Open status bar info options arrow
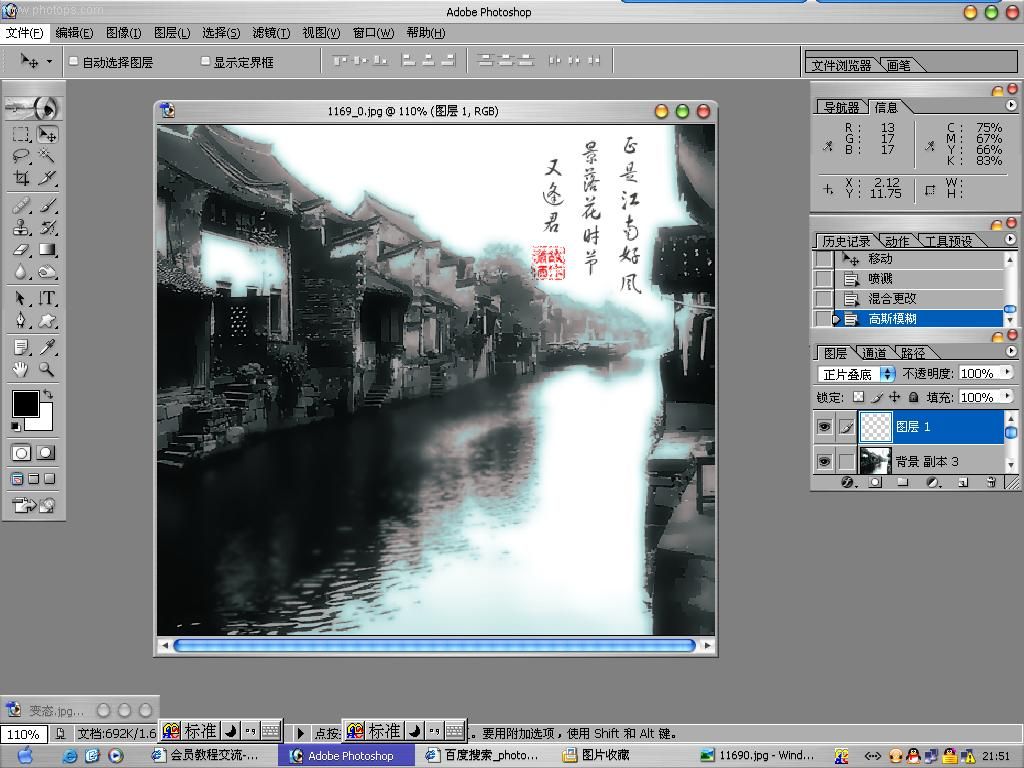Image resolution: width=1024 pixels, height=768 pixels. tap(300, 733)
